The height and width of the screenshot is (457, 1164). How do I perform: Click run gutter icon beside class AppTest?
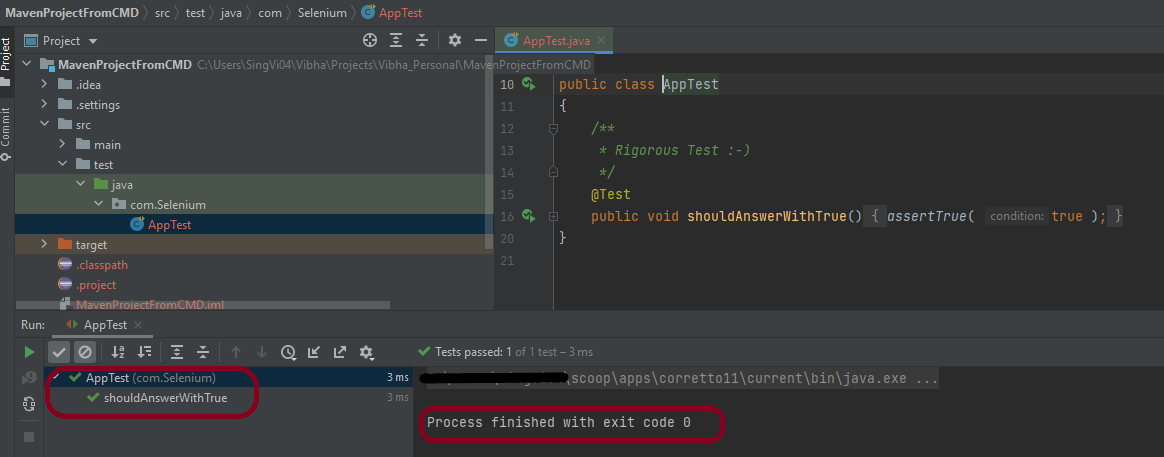click(x=528, y=85)
